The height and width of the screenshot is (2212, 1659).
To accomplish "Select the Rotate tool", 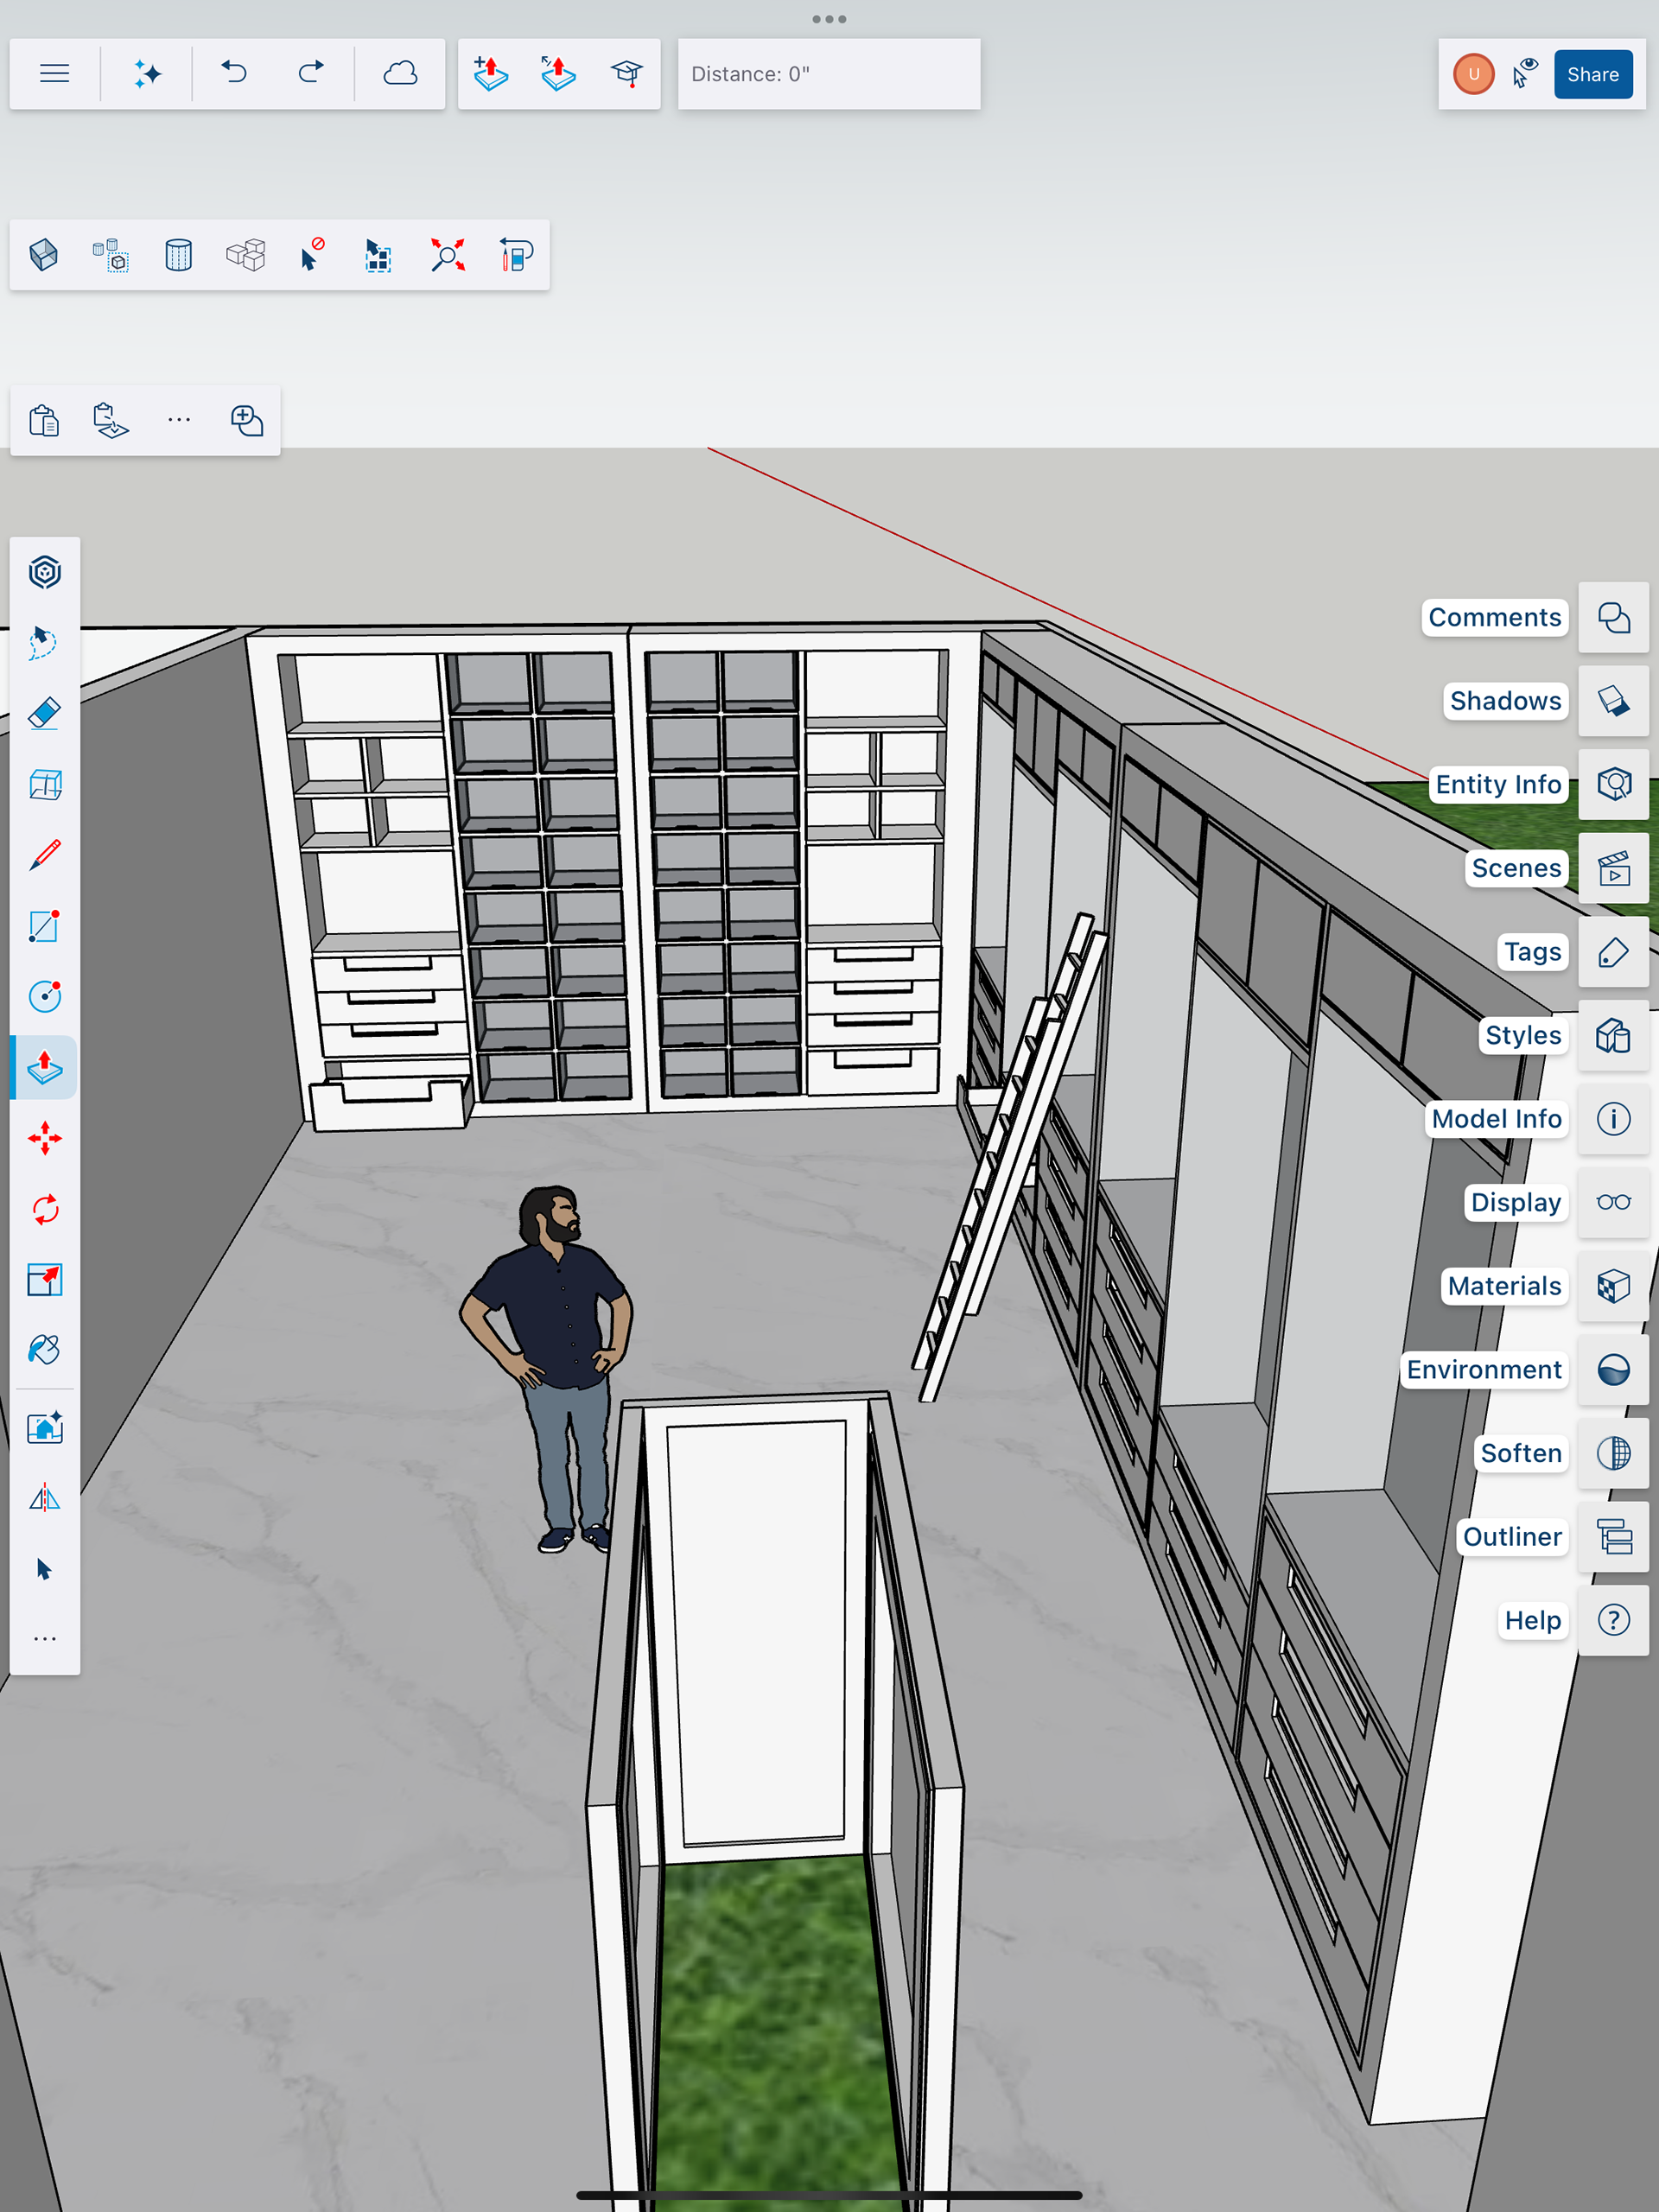I will [44, 1209].
